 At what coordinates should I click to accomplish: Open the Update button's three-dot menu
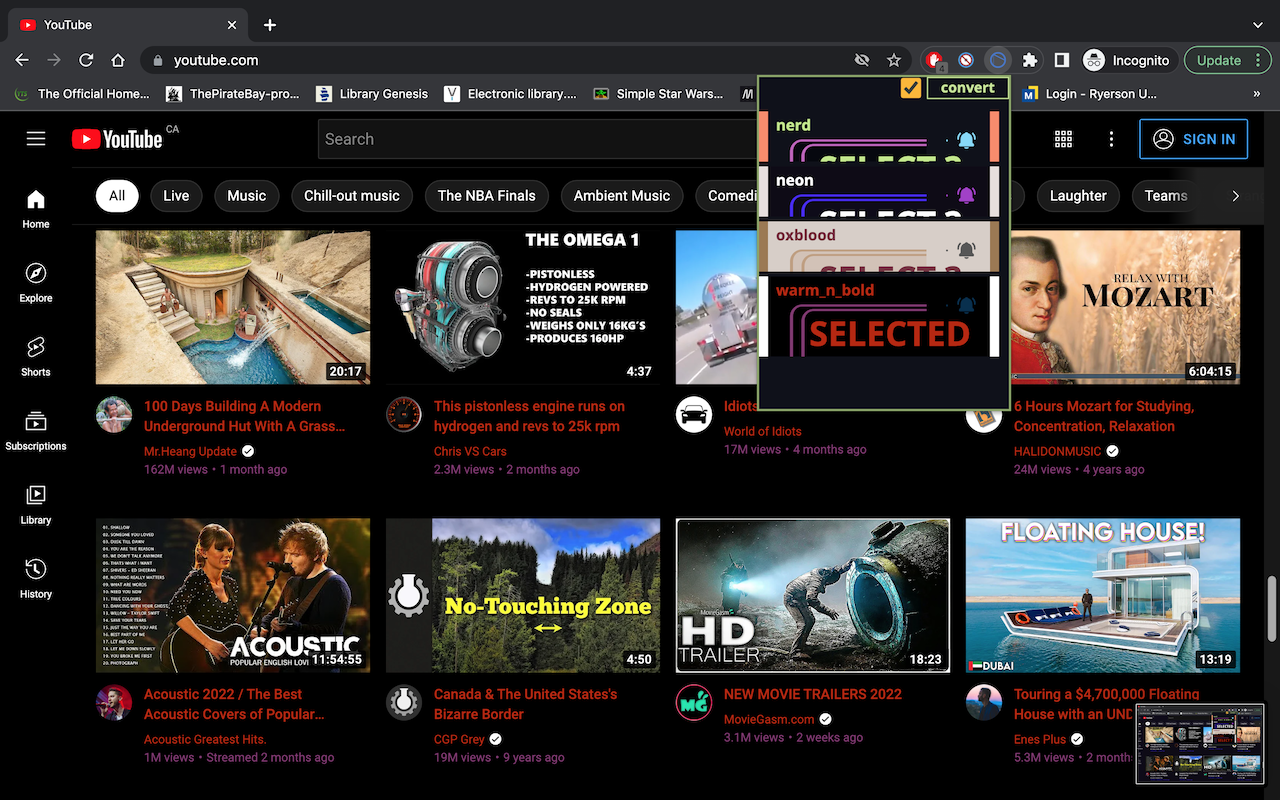[x=1258, y=60]
